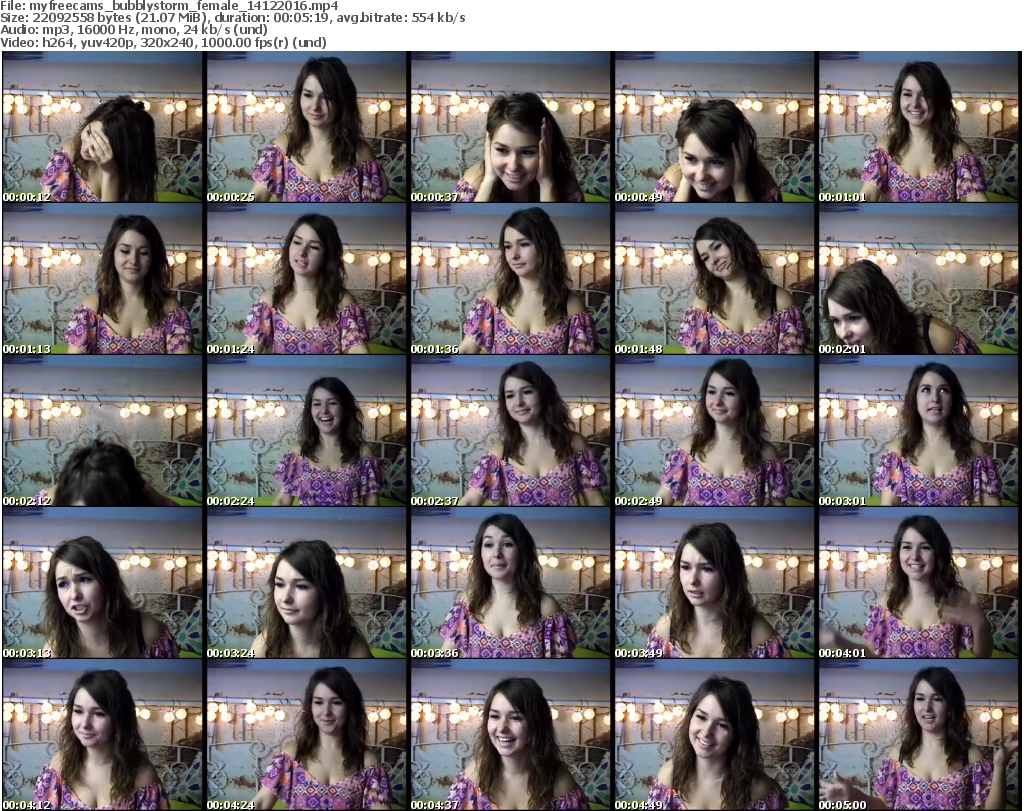The width and height of the screenshot is (1024, 811).
Task: Select the thumbnail frame at 00:01:48
Action: 714,279
